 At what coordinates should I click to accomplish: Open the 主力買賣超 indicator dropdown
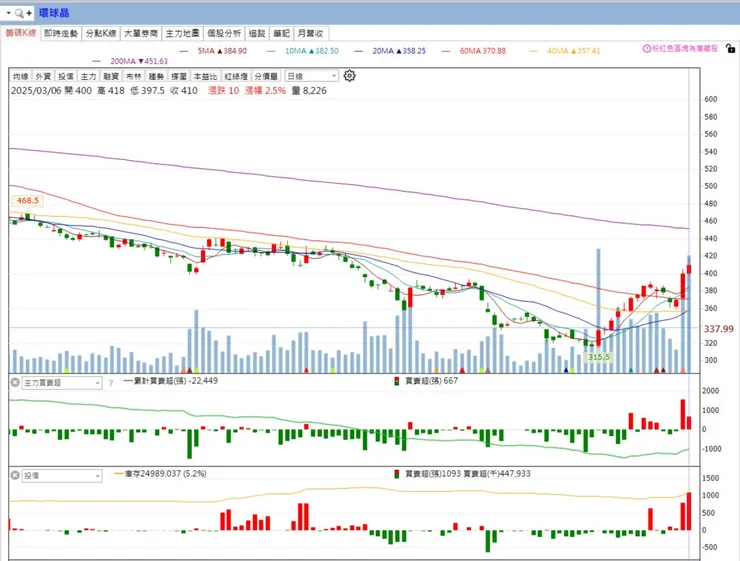[62, 383]
